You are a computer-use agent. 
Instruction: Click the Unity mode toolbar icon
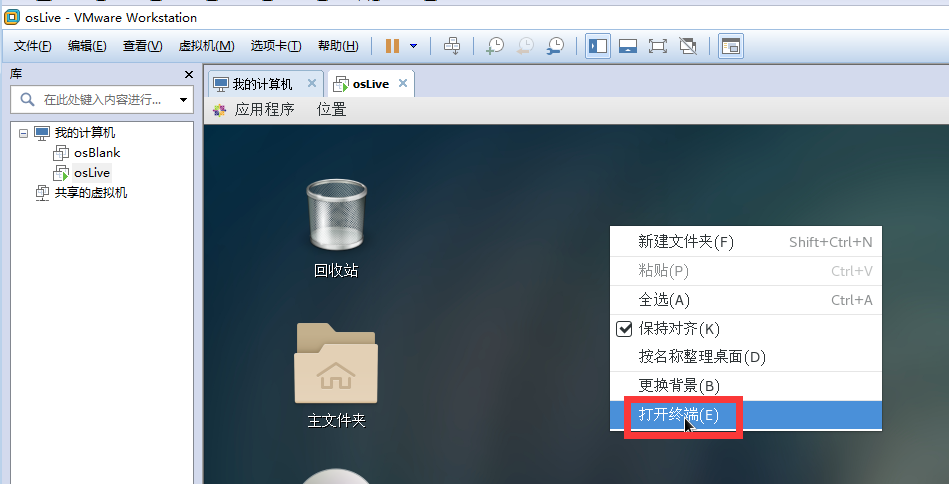(x=687, y=46)
